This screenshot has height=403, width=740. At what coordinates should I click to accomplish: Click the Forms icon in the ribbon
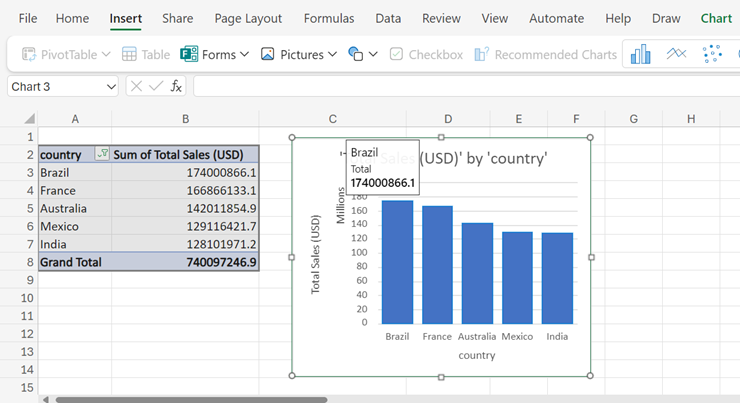189,54
